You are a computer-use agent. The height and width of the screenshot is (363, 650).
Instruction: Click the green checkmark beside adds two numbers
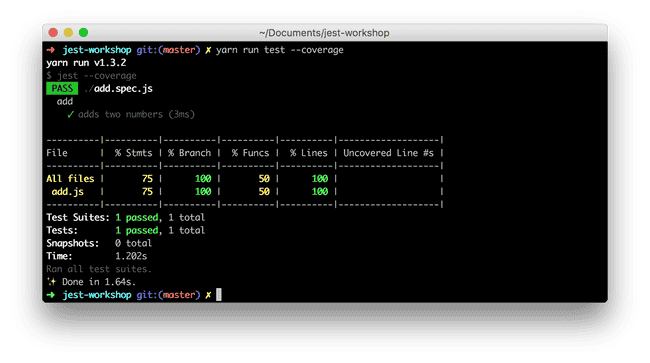pyautogui.click(x=70, y=114)
